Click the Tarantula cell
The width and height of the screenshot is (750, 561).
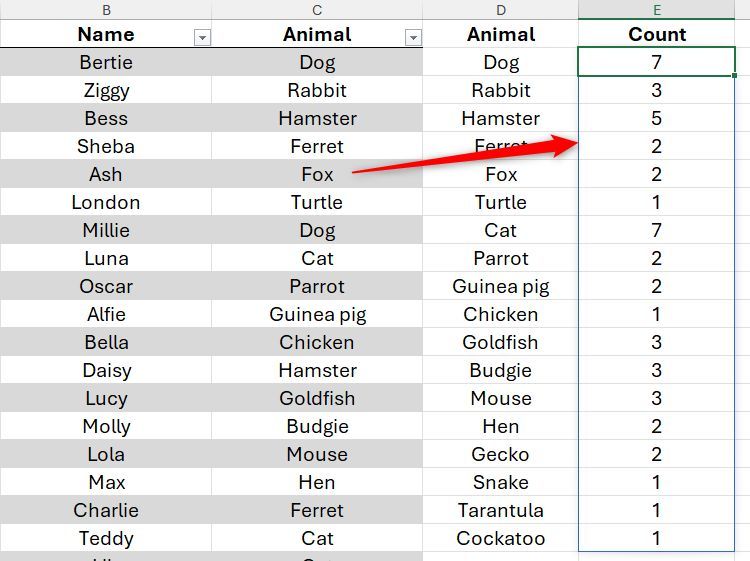point(501,510)
